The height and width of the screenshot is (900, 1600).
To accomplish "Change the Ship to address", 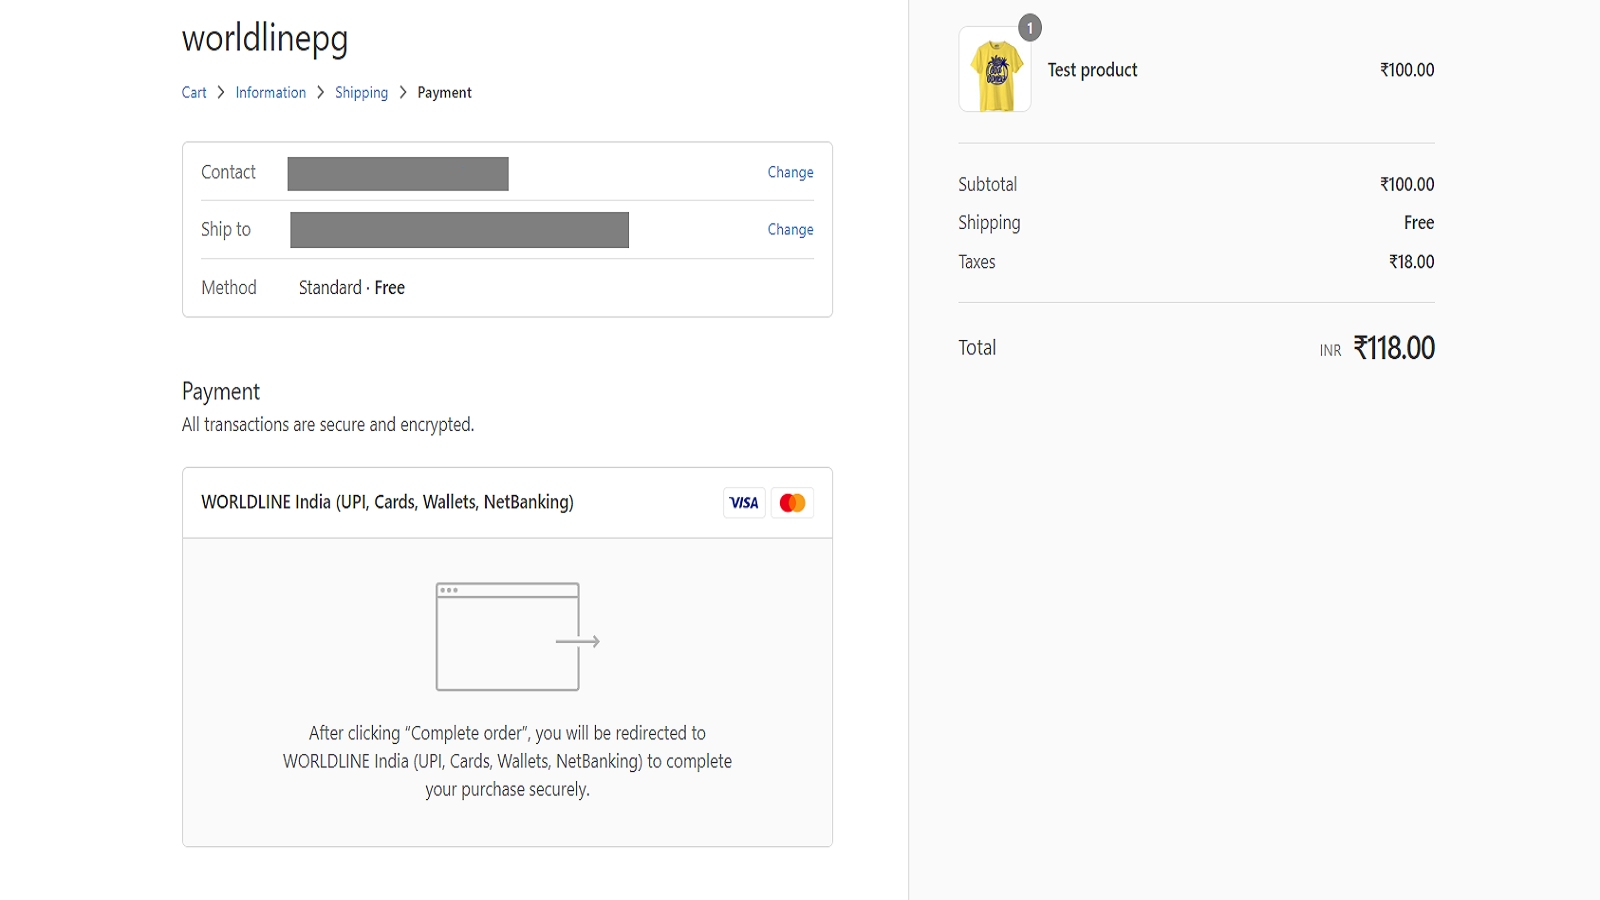I will [x=790, y=229].
